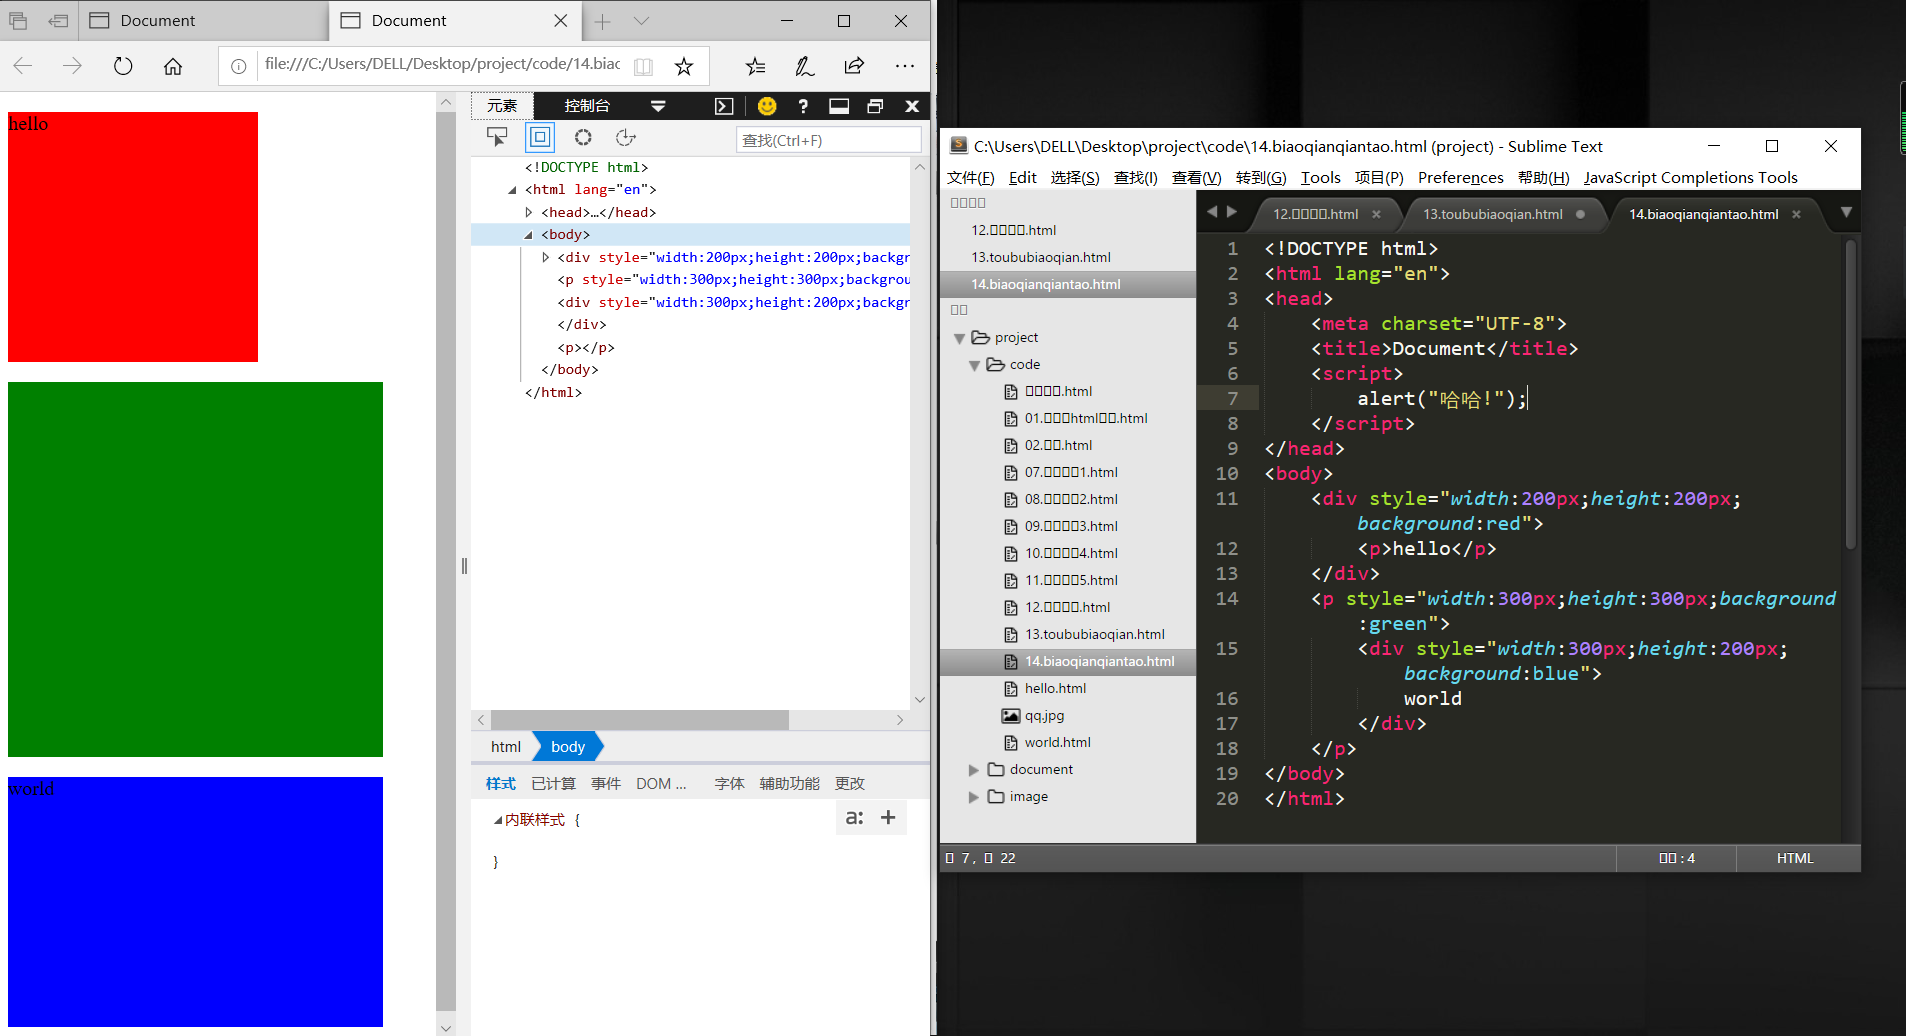Viewport: 1906px width, 1036px height.
Task: Undock DevTools into separate window
Action: (x=875, y=106)
